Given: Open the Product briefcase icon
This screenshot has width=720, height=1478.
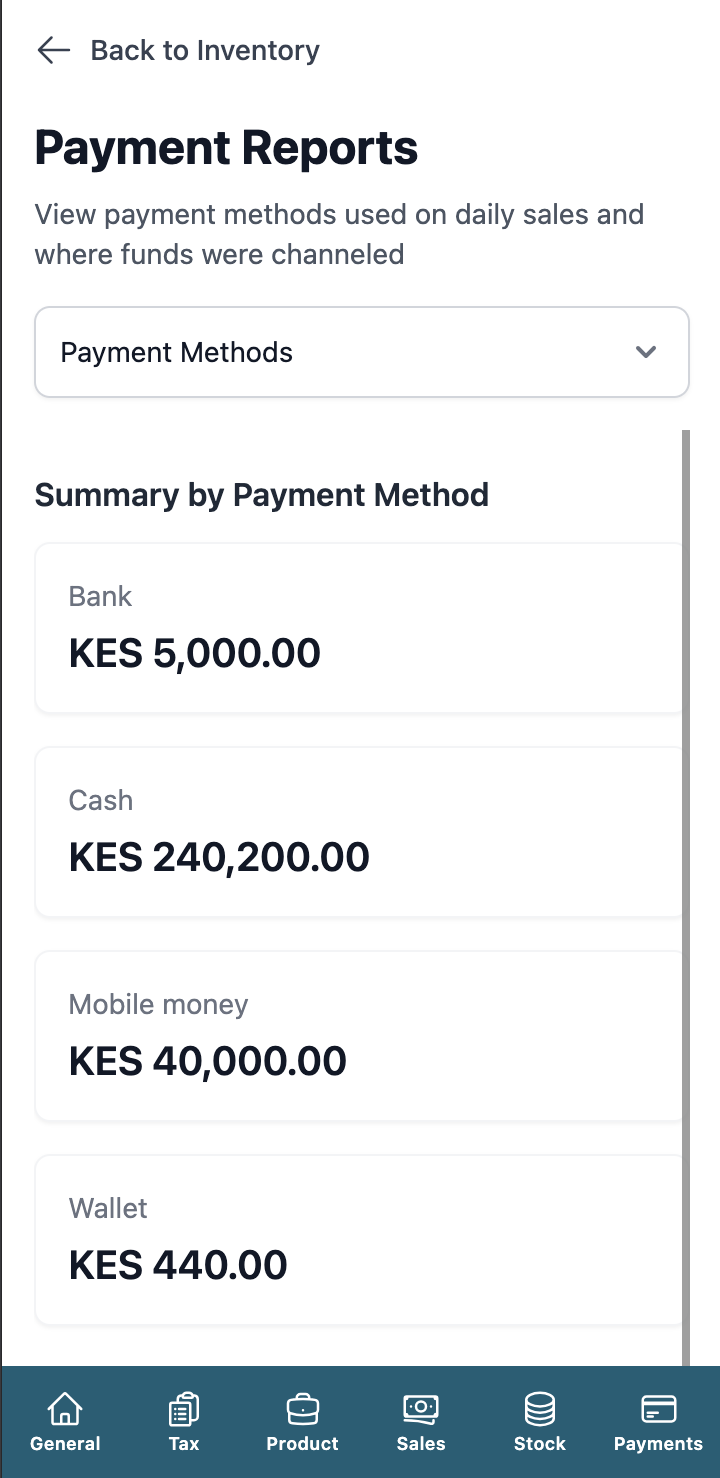Looking at the screenshot, I should coord(302,1407).
